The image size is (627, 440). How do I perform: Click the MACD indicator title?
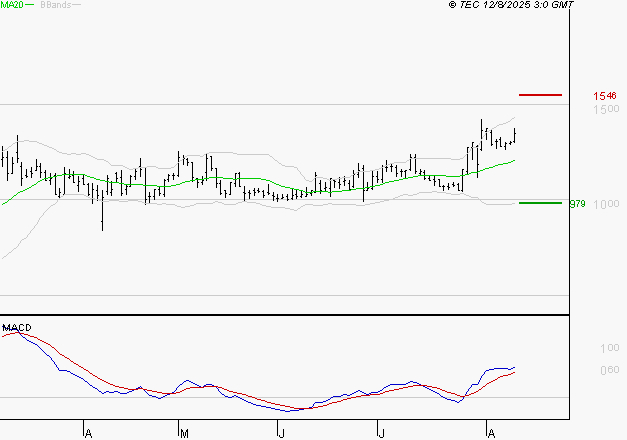coord(17,328)
